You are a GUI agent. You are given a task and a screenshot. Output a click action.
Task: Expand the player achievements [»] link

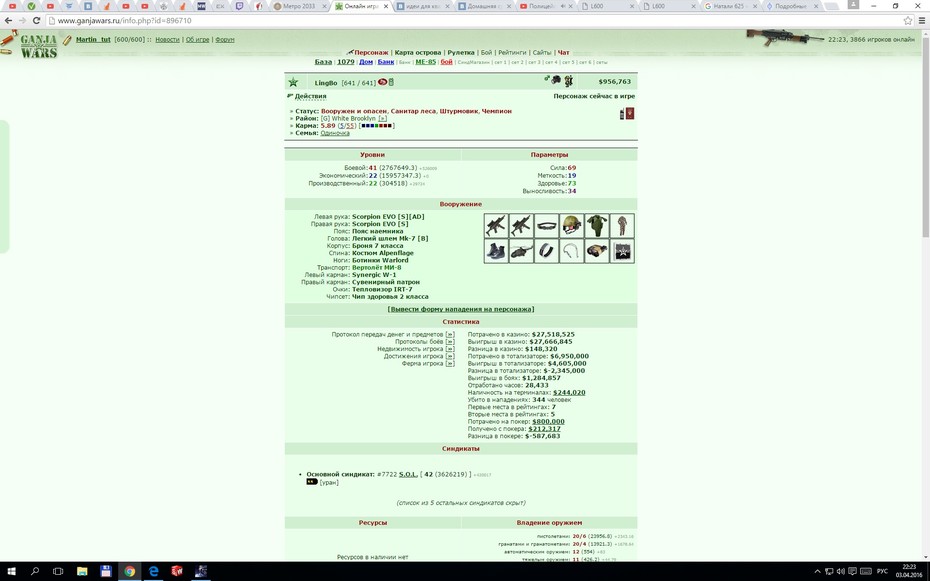(450, 356)
